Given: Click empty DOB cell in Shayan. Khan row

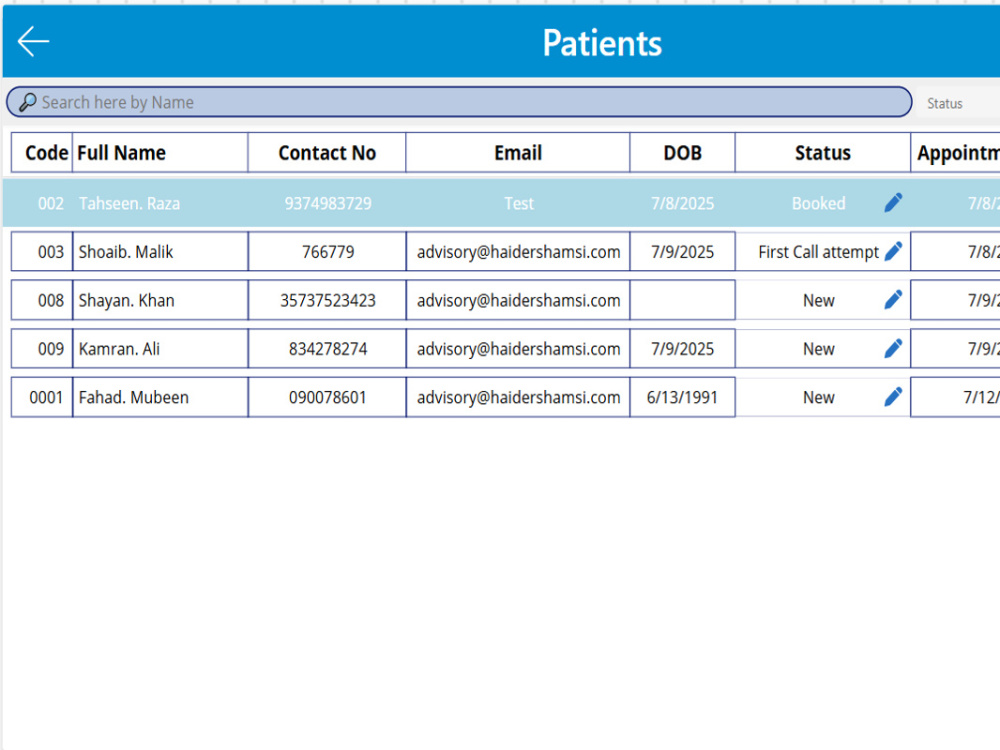Looking at the screenshot, I should [x=682, y=300].
